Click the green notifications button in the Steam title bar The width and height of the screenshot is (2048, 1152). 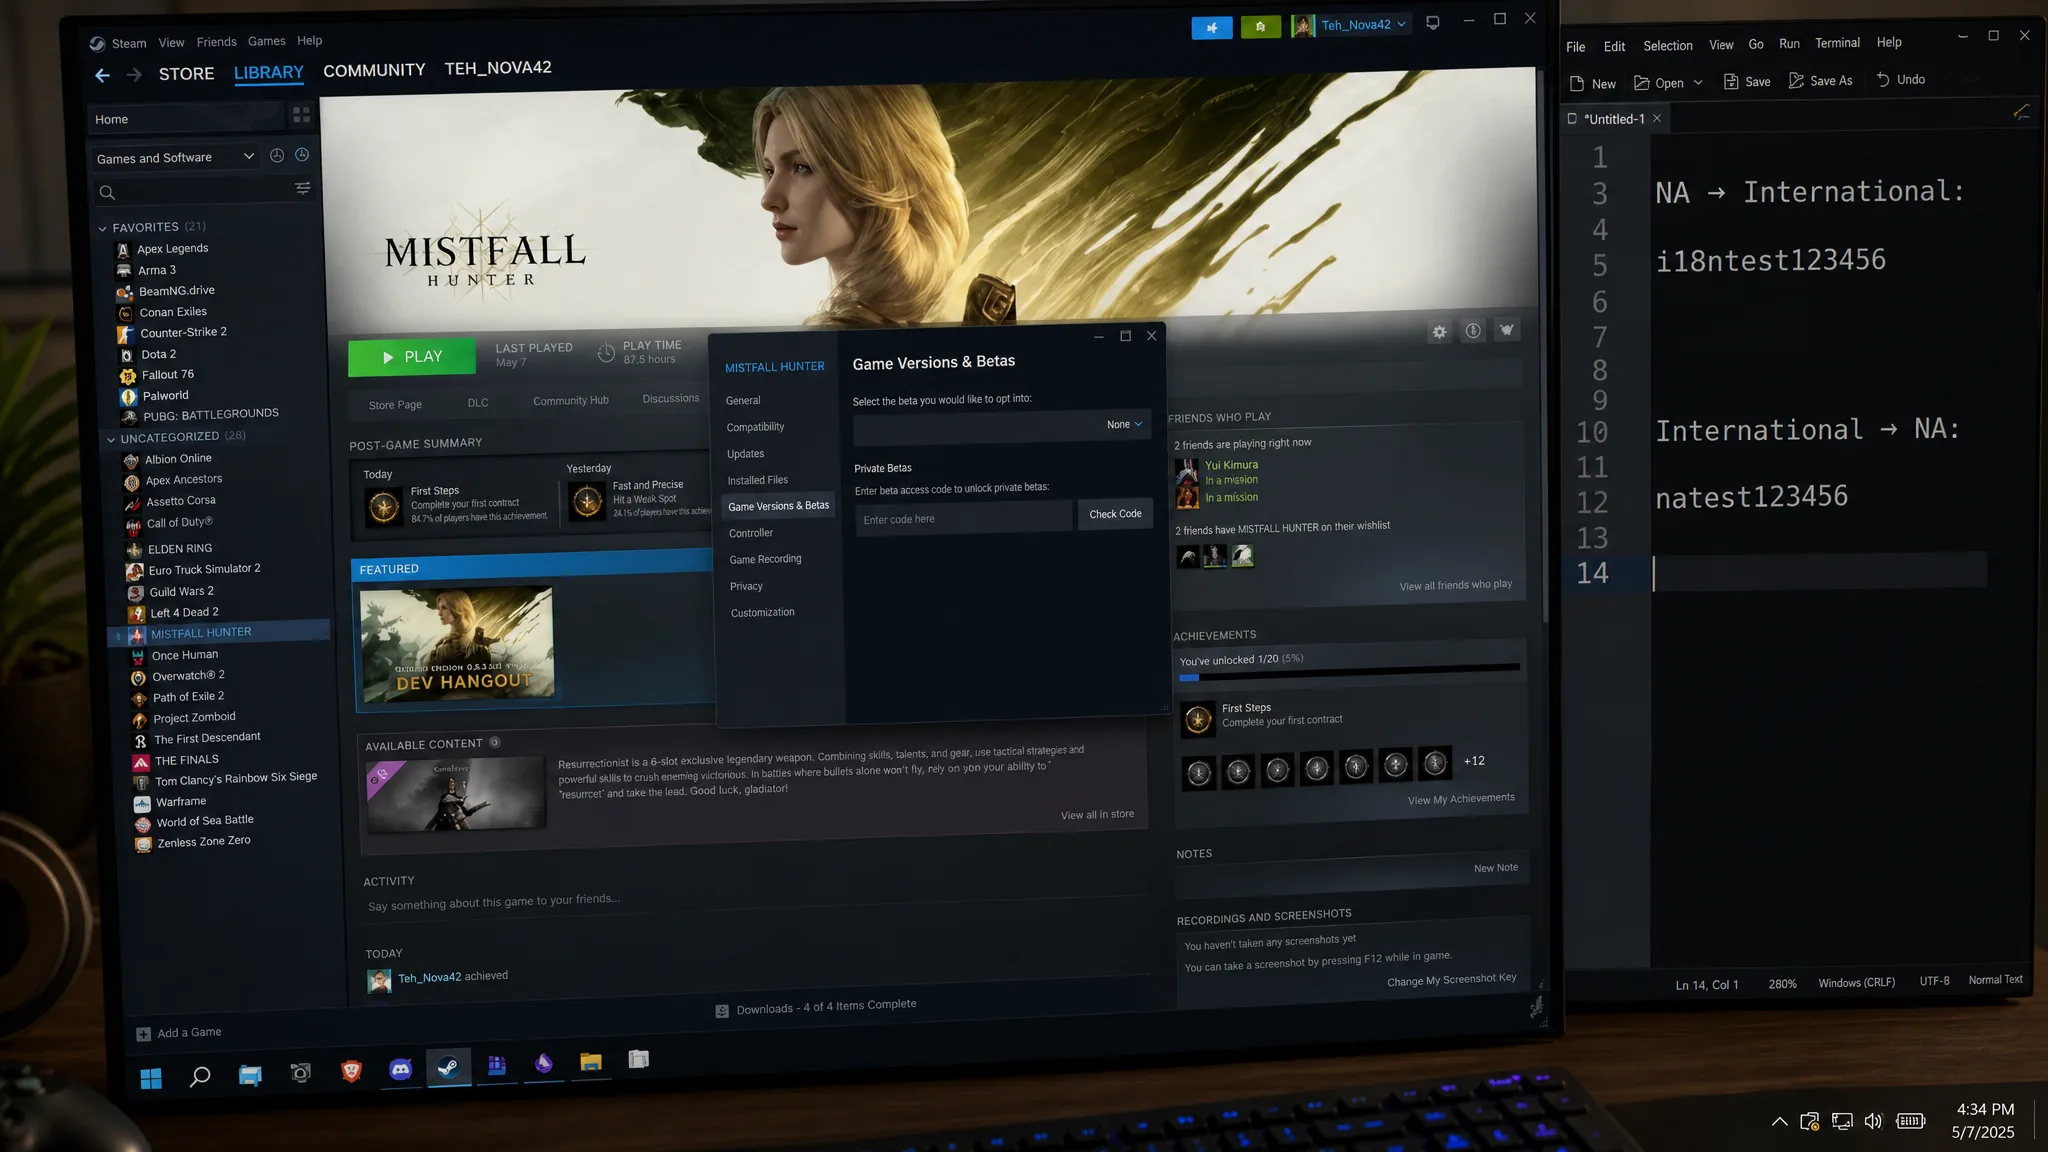1260,27
